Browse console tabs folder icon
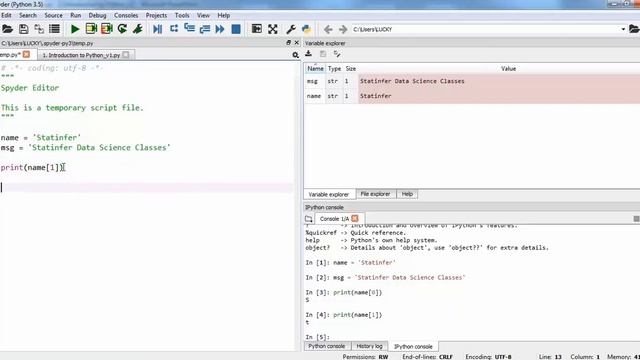This screenshot has width=640, height=360. point(309,219)
